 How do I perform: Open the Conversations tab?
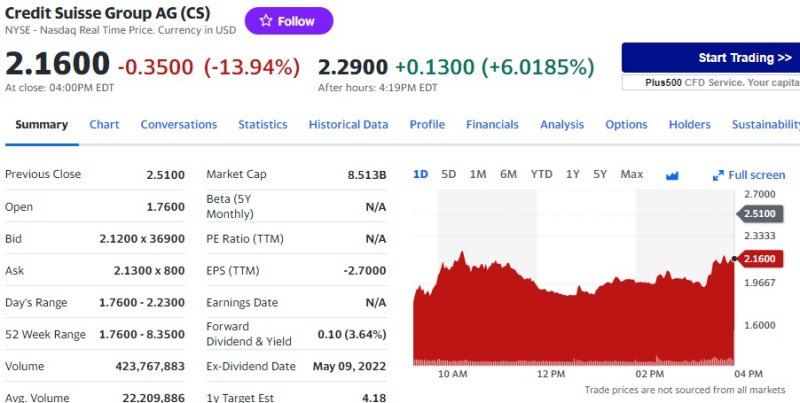(178, 125)
